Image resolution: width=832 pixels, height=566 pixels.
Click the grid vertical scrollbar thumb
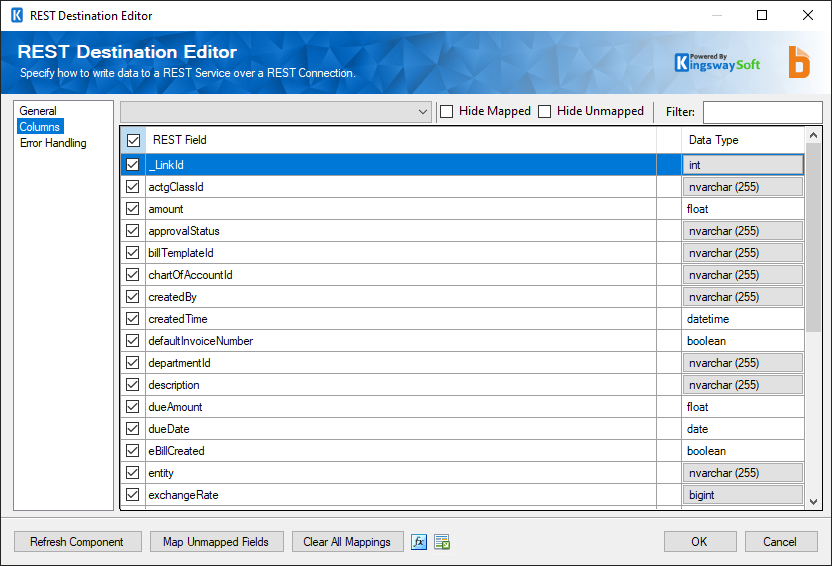pyautogui.click(x=813, y=238)
